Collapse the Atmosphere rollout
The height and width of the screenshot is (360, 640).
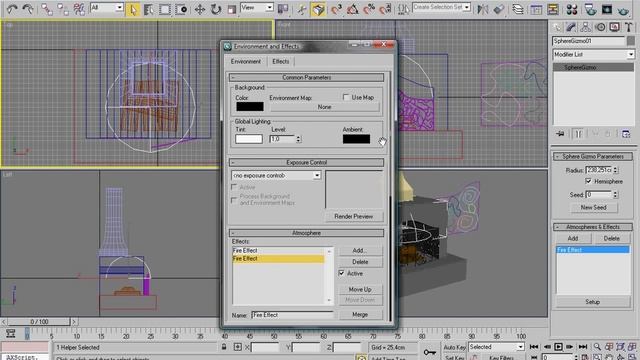point(306,233)
